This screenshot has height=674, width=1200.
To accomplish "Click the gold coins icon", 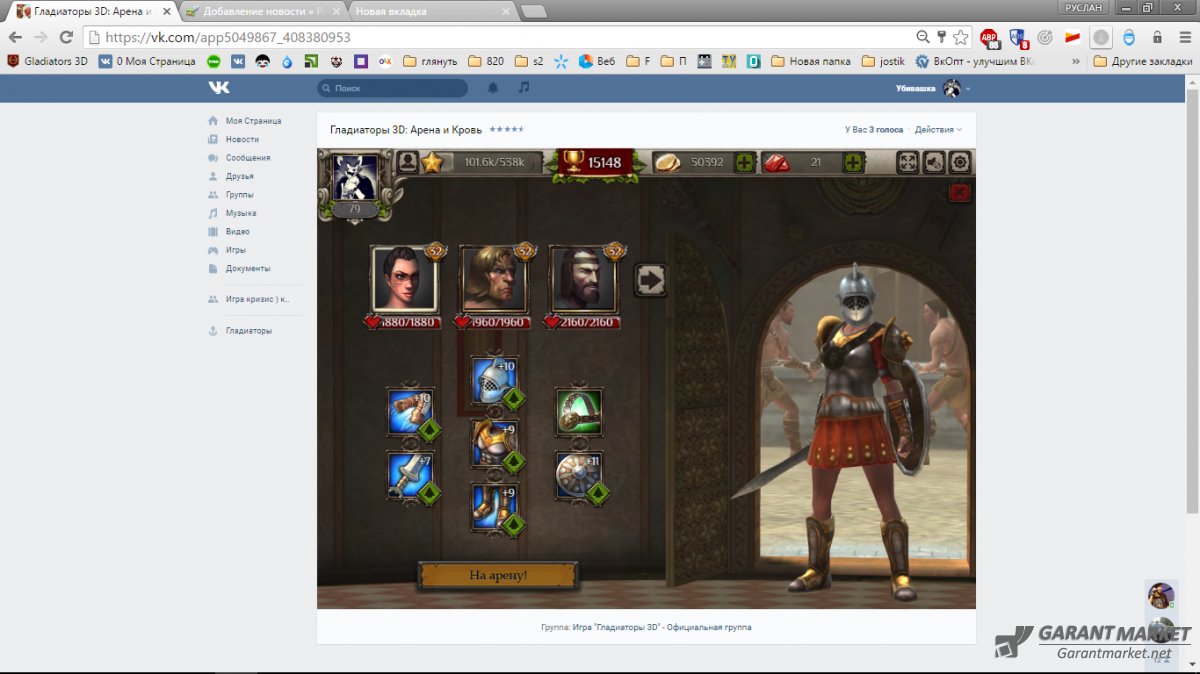I will [x=667, y=162].
